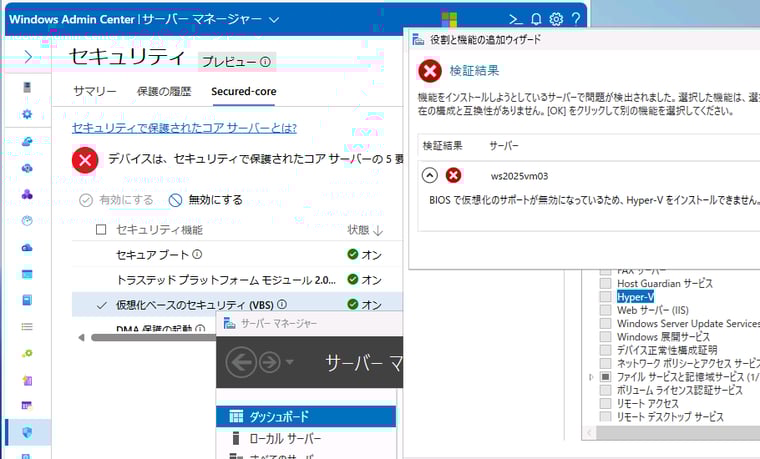Open help question mark in Admin Center header
The image size is (760, 459).
(576, 19)
